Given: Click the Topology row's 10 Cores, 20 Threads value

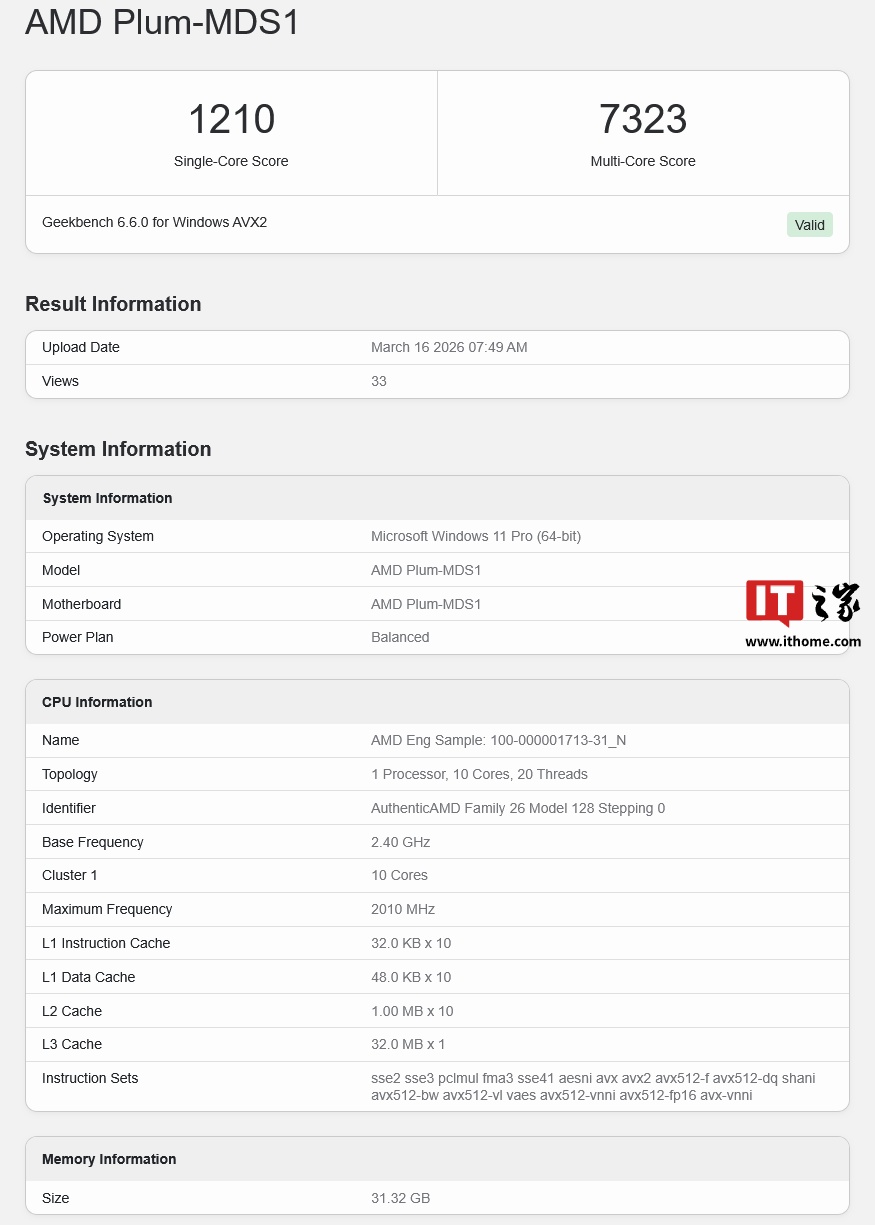Looking at the screenshot, I should pyautogui.click(x=479, y=774).
